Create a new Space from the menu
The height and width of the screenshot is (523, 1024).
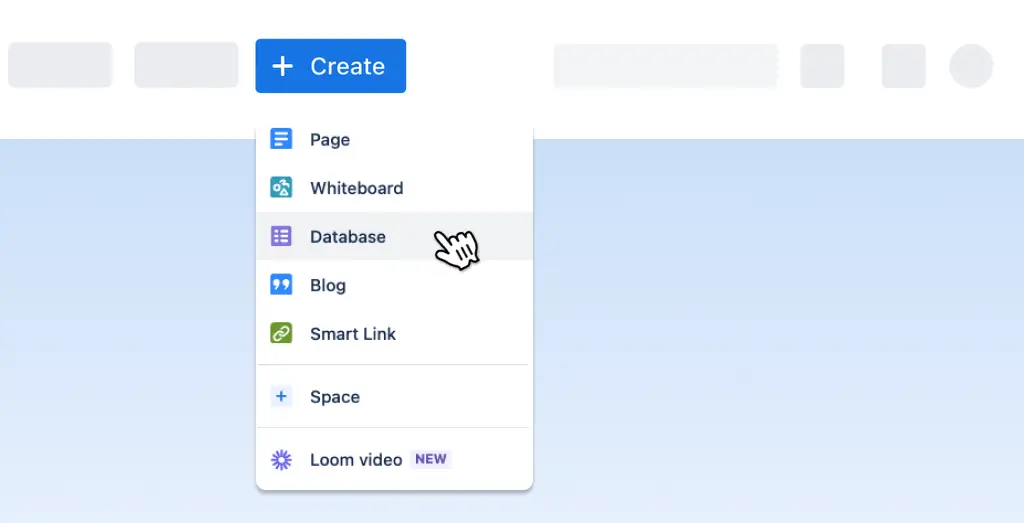335,397
